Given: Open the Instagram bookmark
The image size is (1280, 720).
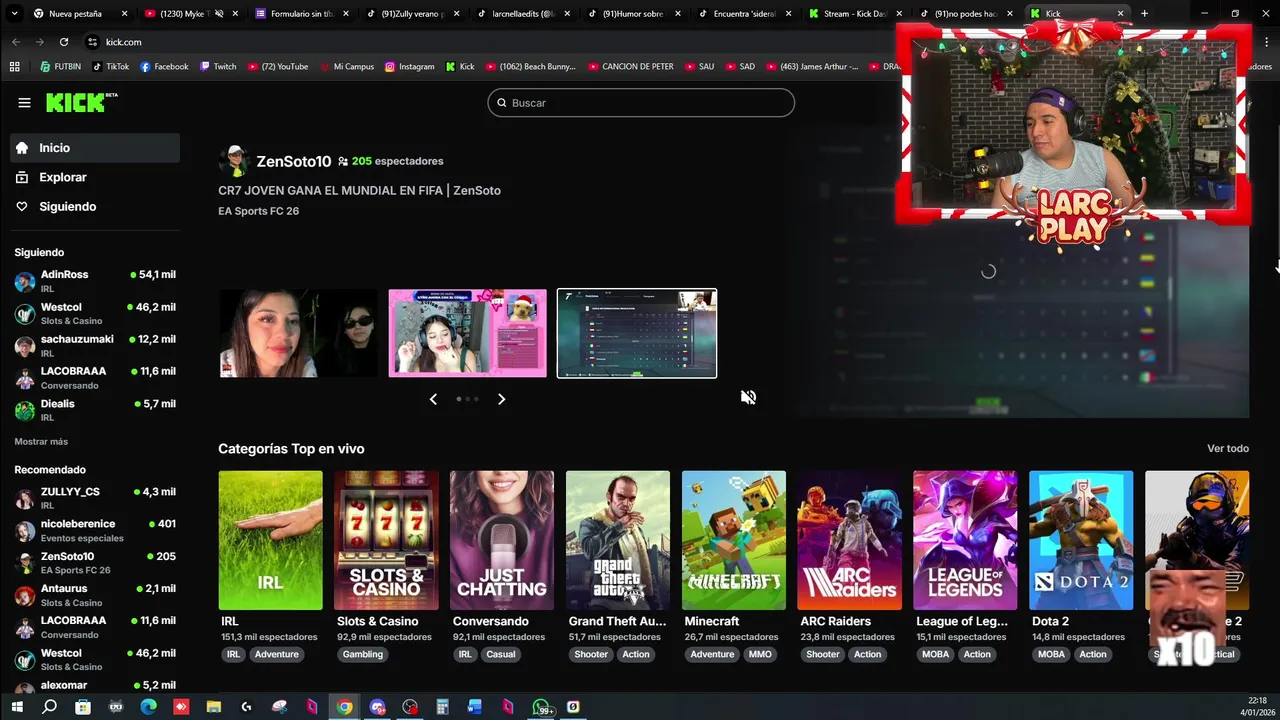Looking at the screenshot, I should point(410,67).
